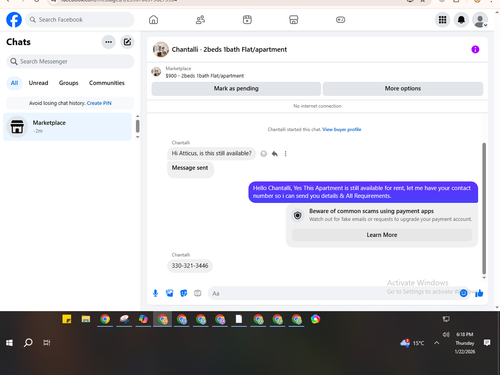Open Windows action center notifications

[x=487, y=343]
